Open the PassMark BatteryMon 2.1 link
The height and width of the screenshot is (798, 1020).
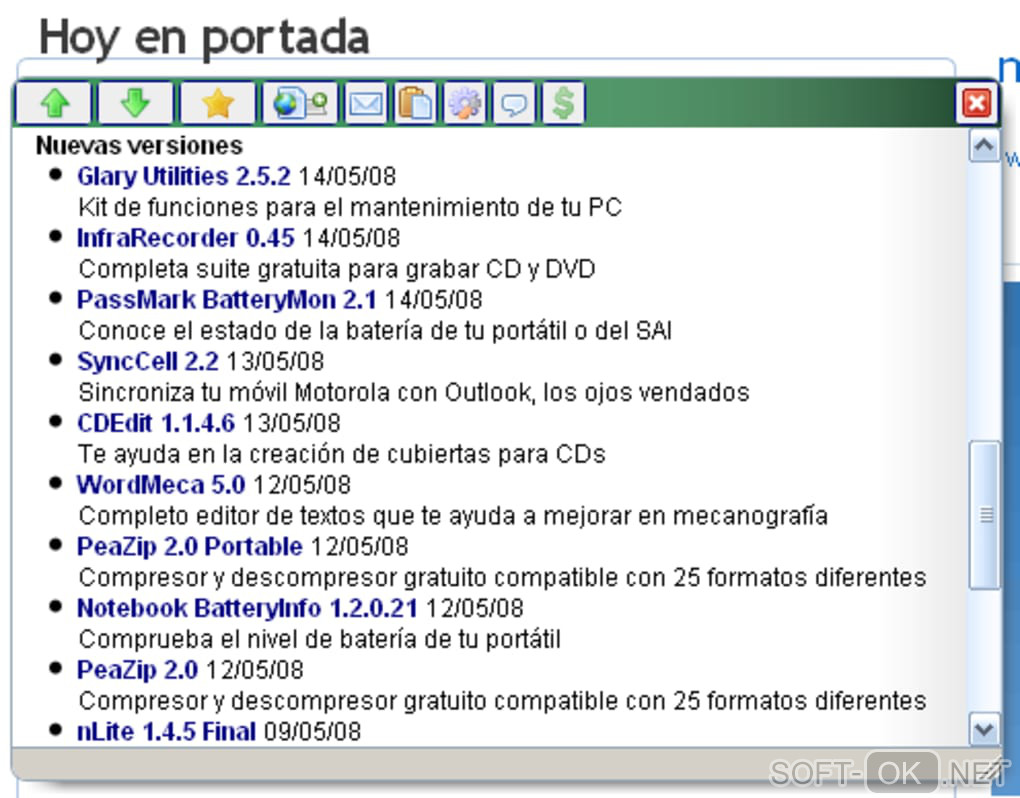coord(226,300)
